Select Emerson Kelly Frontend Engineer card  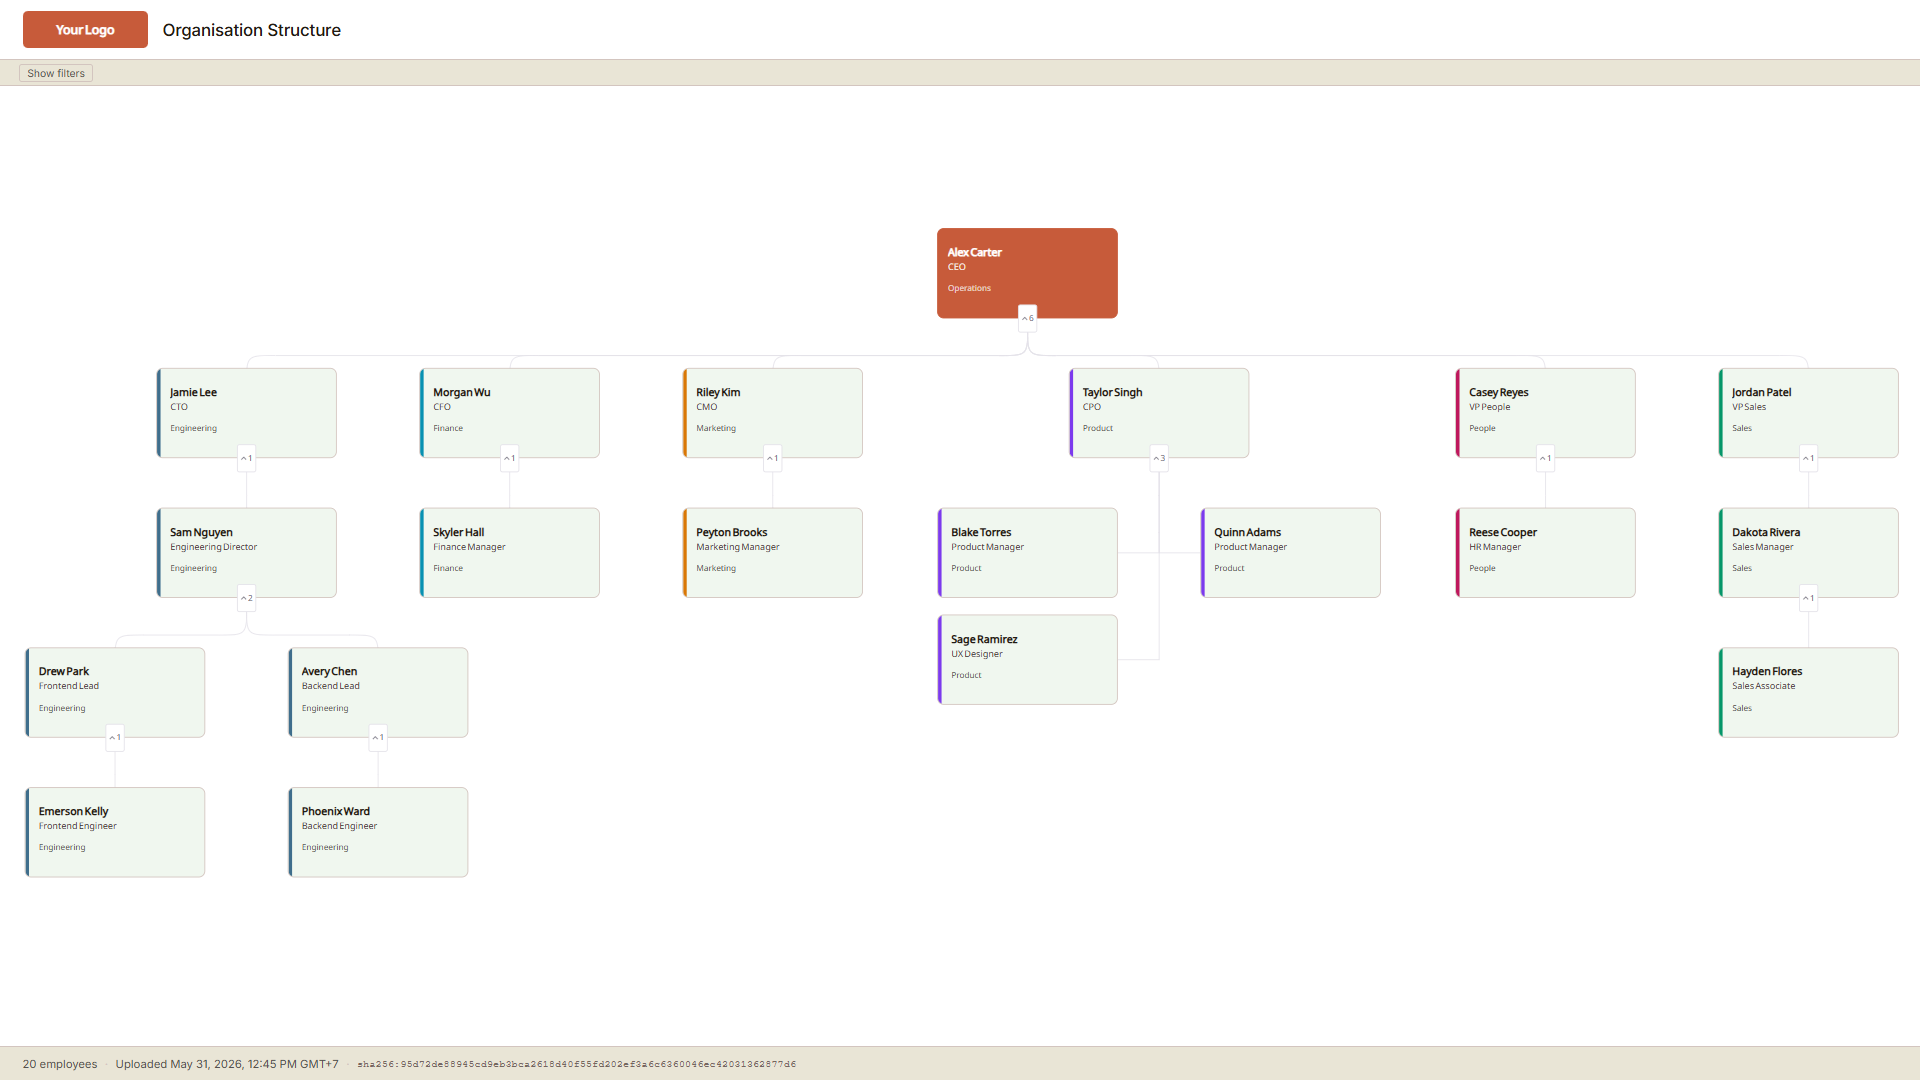coord(115,832)
